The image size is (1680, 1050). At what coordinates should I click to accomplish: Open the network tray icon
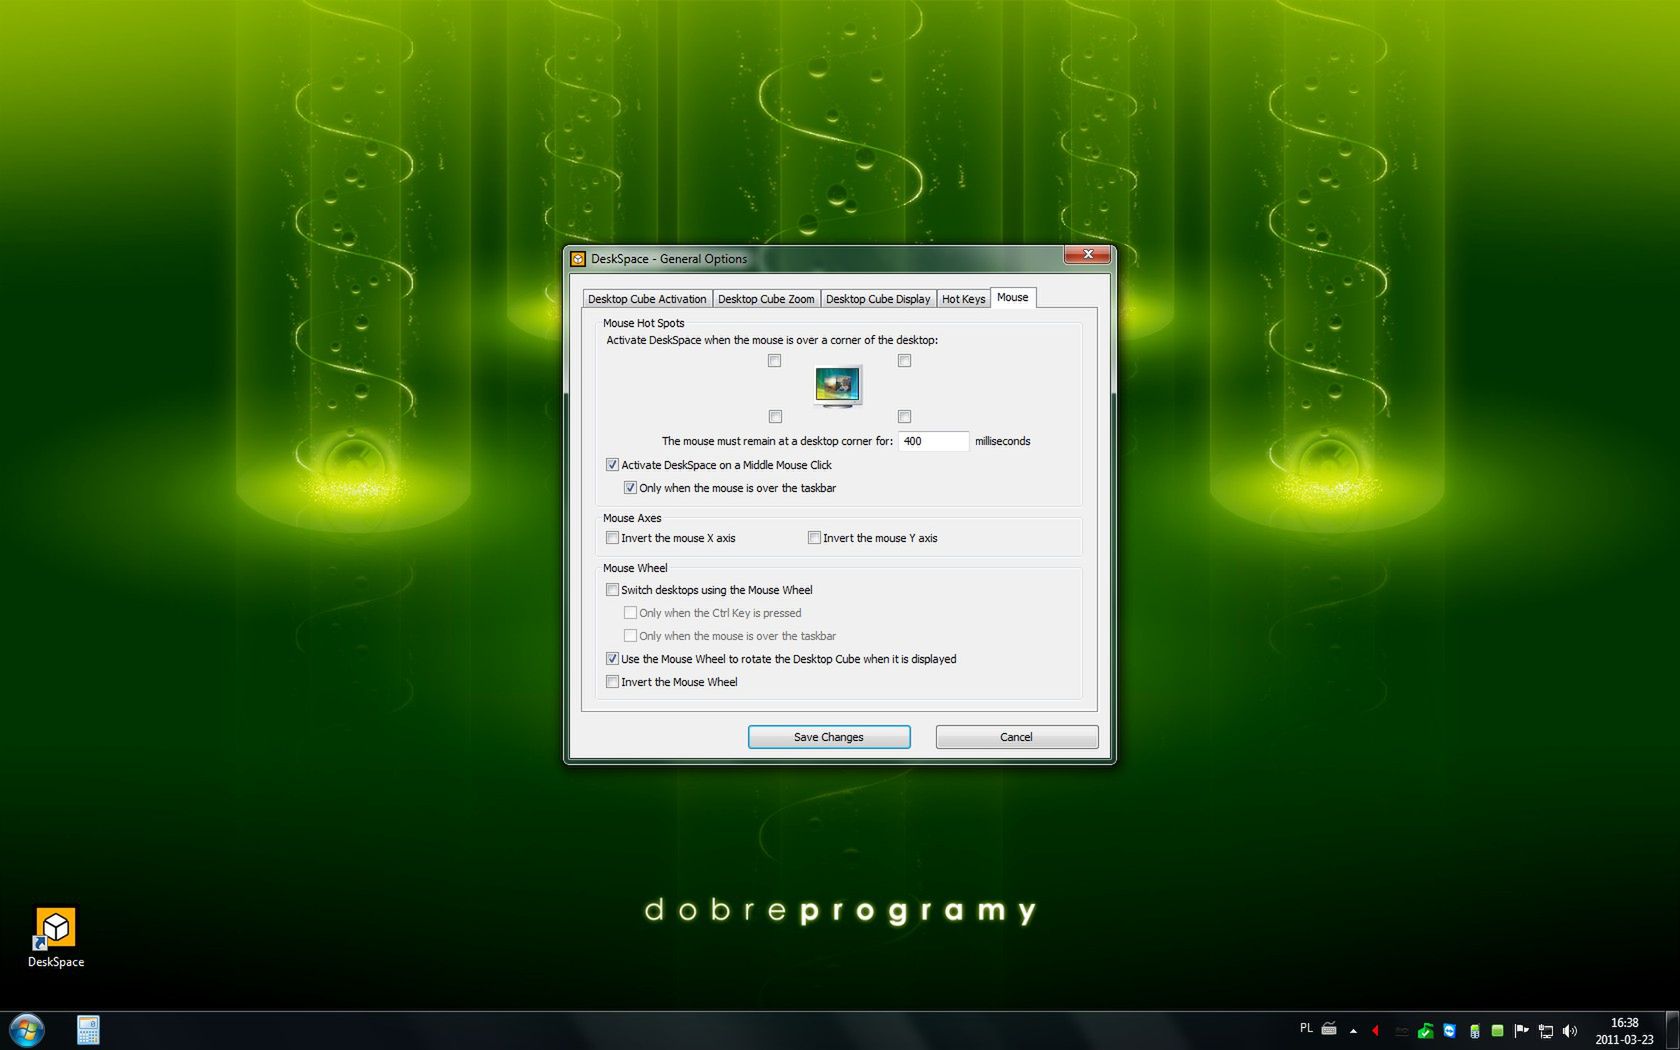click(x=1546, y=1030)
